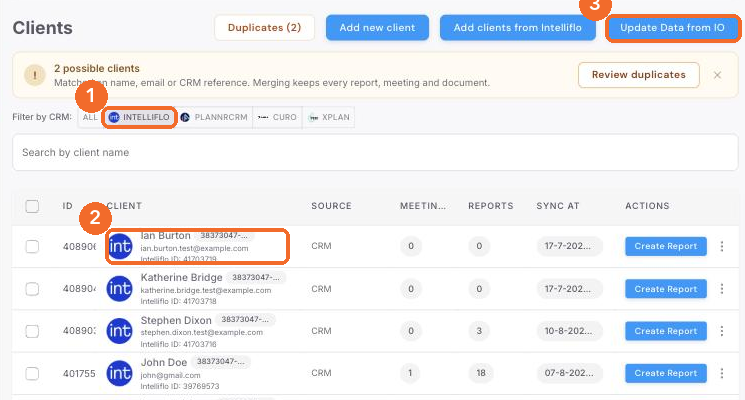Filter clients by XPLAN CRM
745x400 pixels.
click(x=328, y=117)
